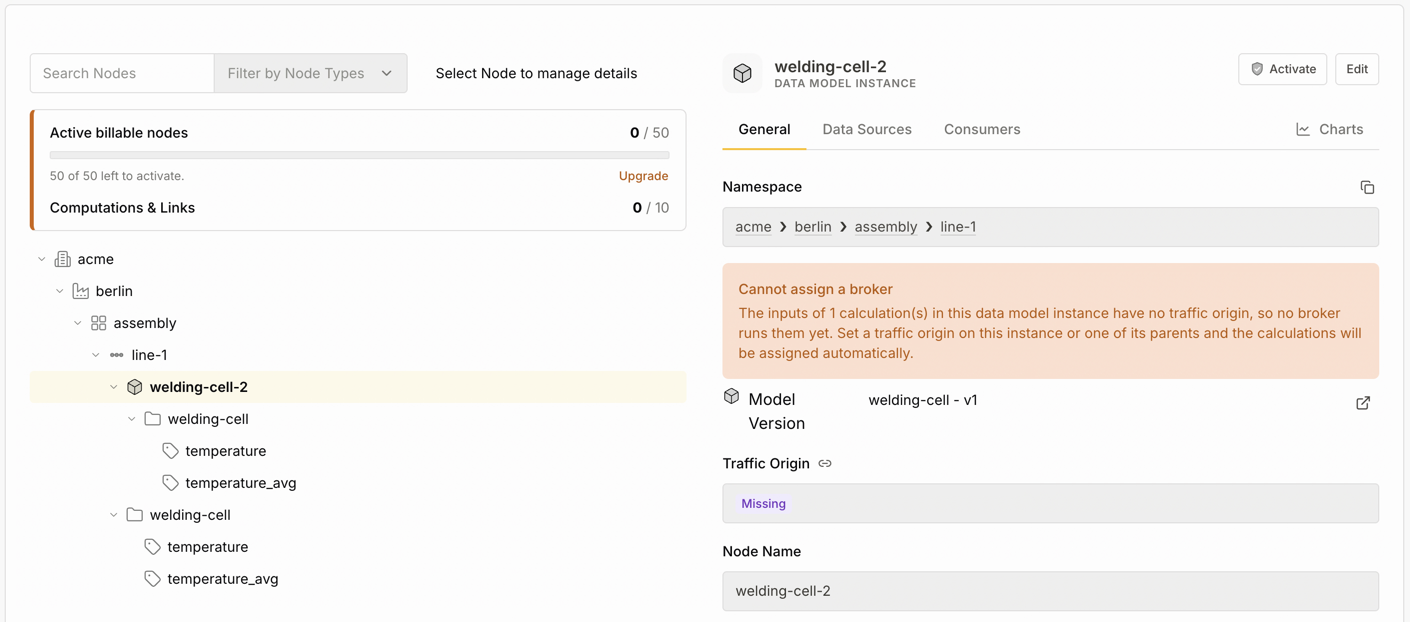Viewport: 1410px width, 622px height.
Task: Click the 'welding-cell - v1' model version text
Action: 923,400
